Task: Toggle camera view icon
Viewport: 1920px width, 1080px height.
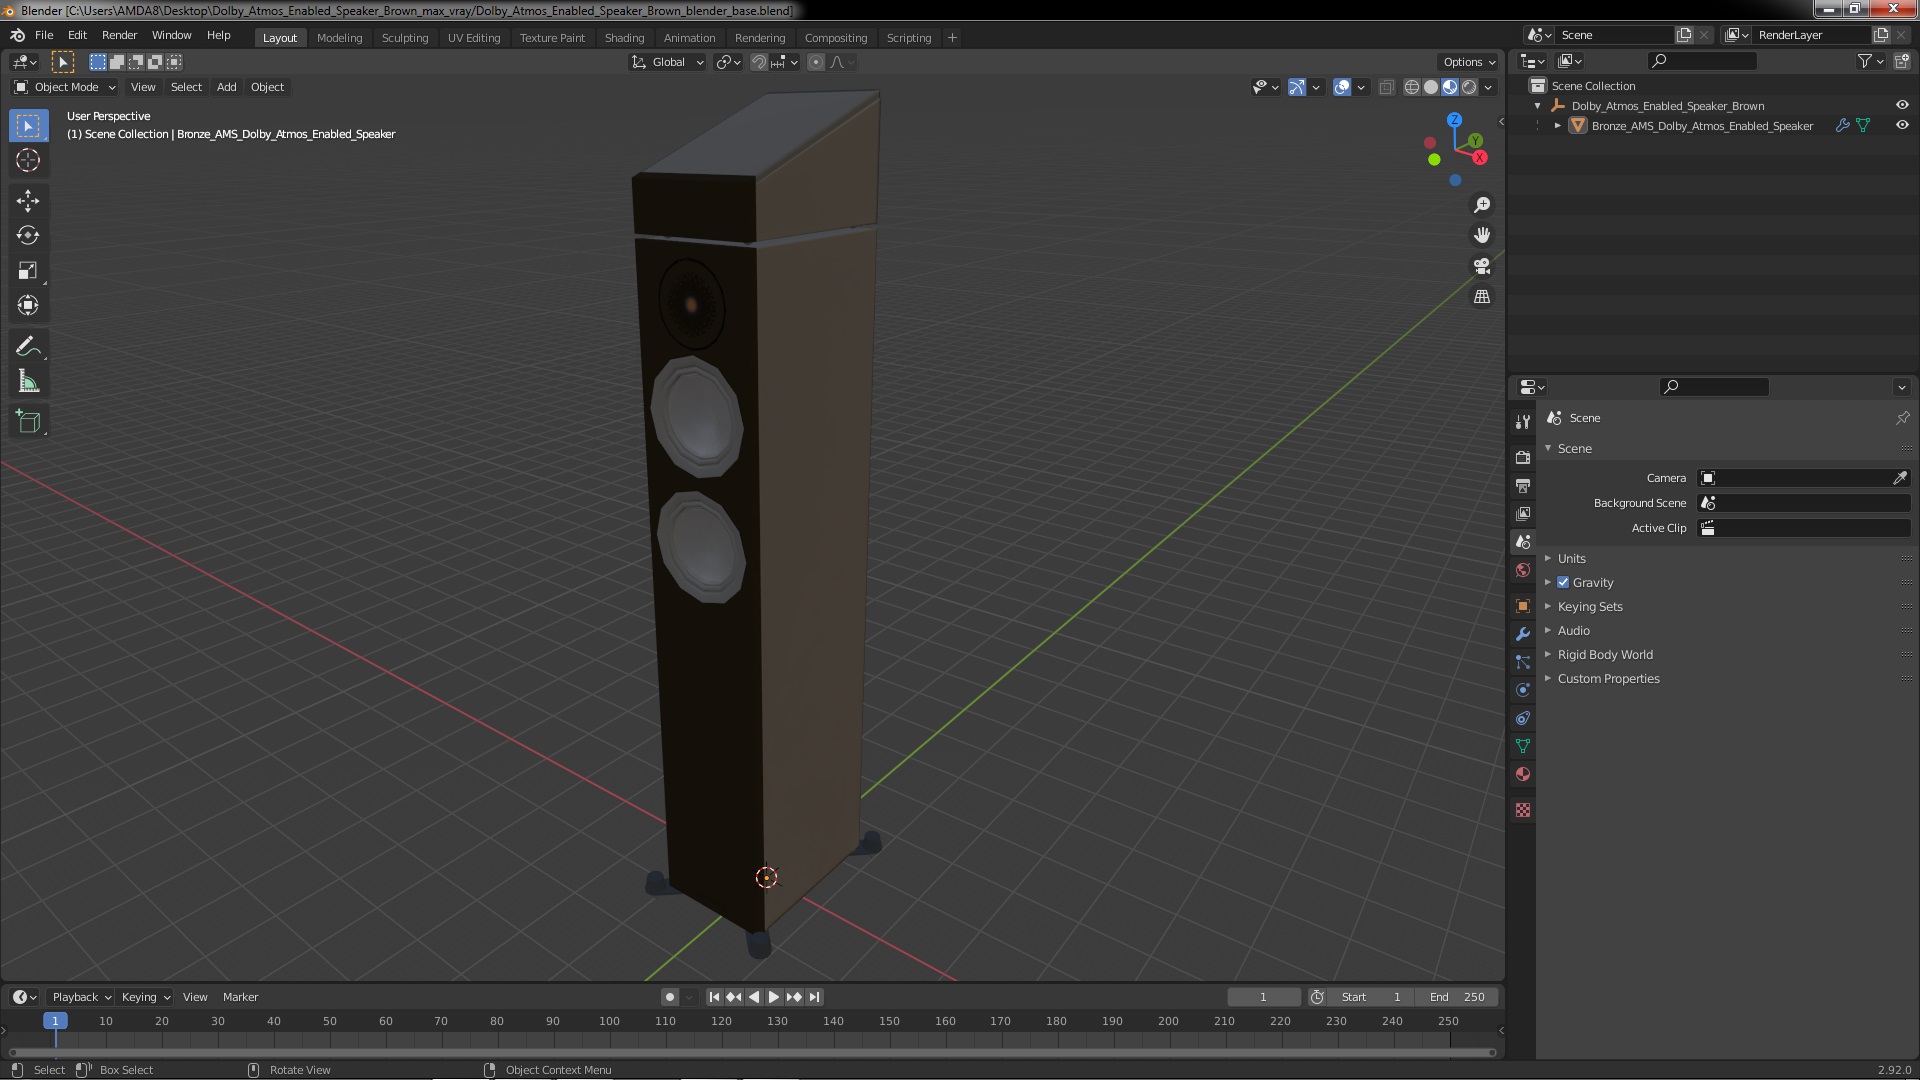Action: (1482, 266)
